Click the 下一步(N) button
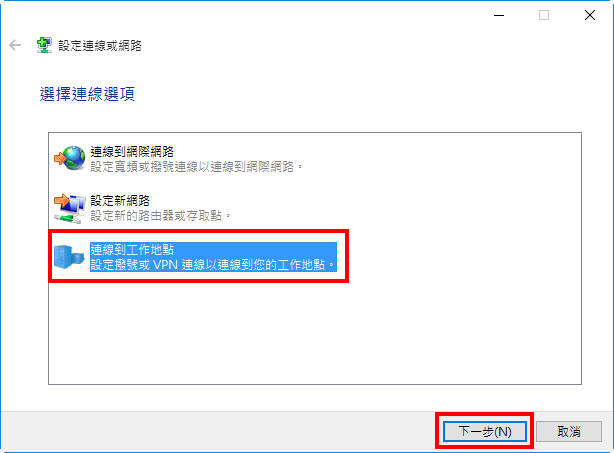The width and height of the screenshot is (614, 453). pyautogui.click(x=485, y=431)
